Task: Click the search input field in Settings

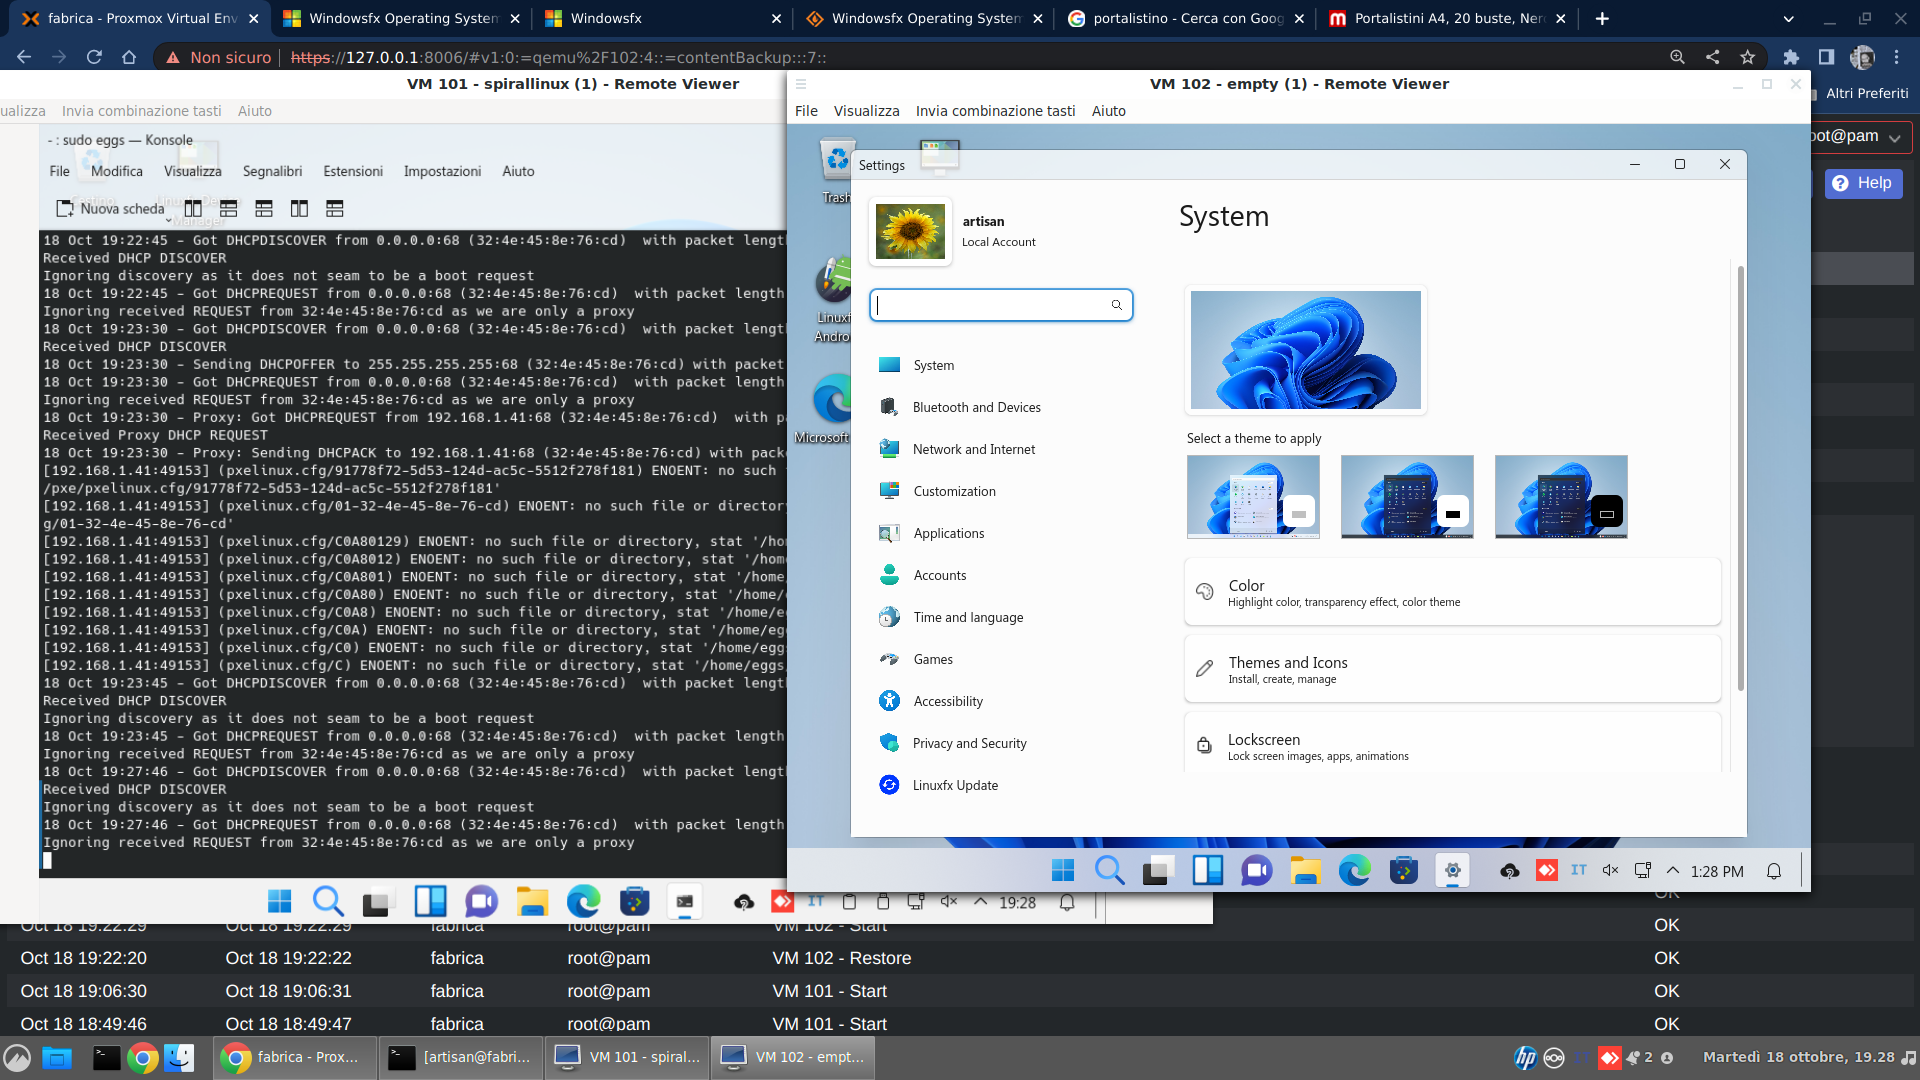Action: [1000, 305]
